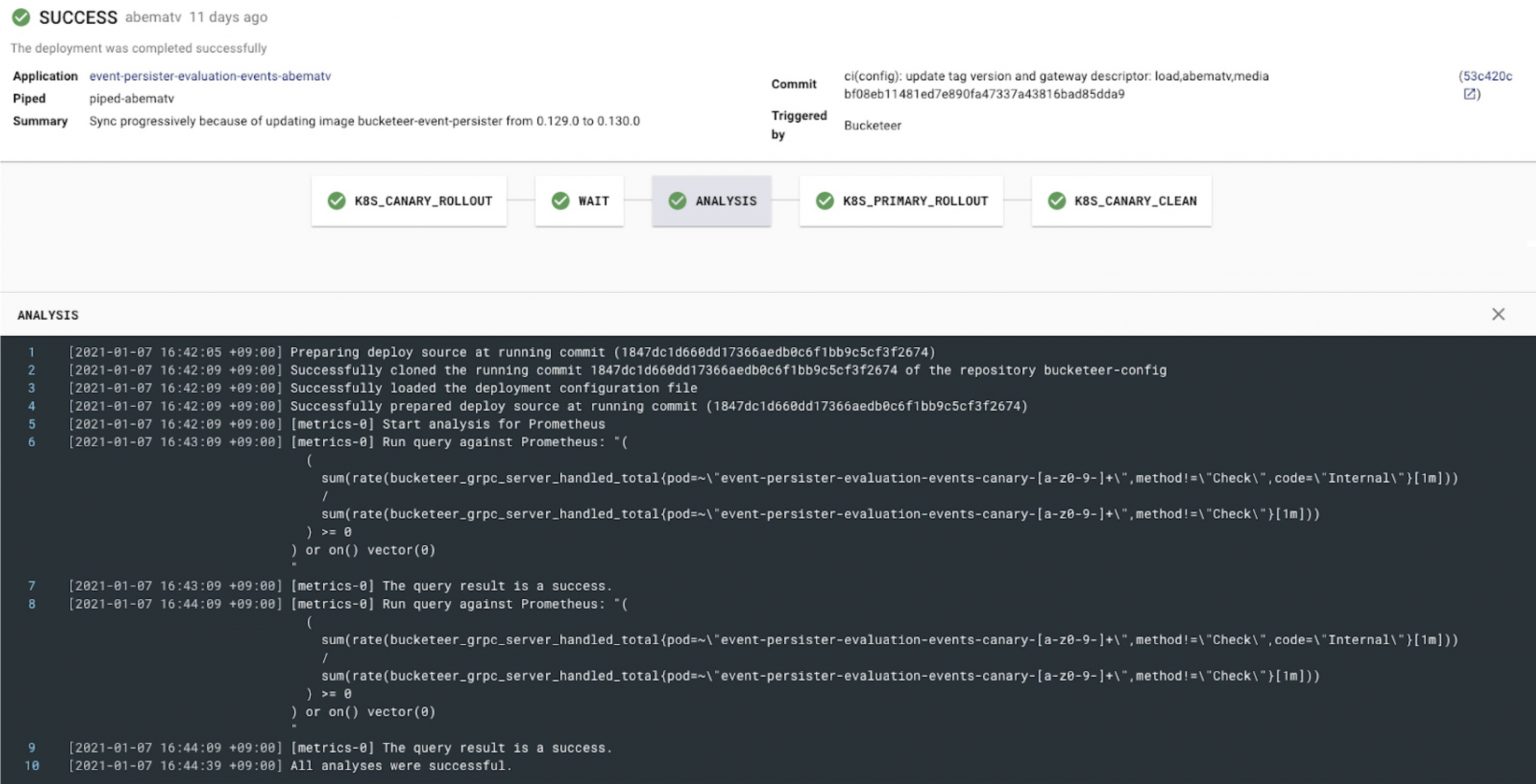The width and height of the screenshot is (1536, 784).
Task: Open the event-persister-evaluation-events-abematv application link
Action: 210,76
